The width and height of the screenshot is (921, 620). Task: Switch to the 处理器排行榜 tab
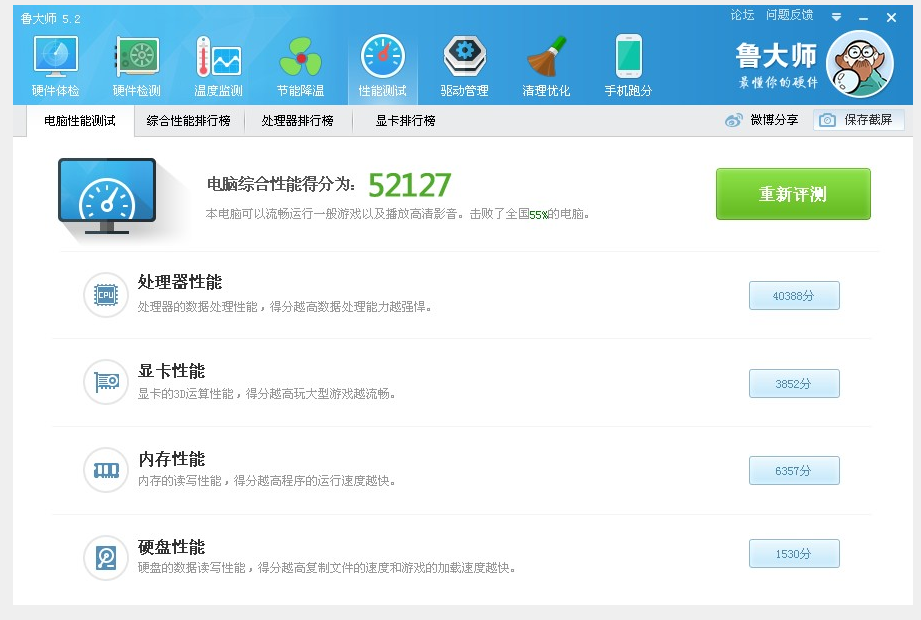click(x=297, y=121)
